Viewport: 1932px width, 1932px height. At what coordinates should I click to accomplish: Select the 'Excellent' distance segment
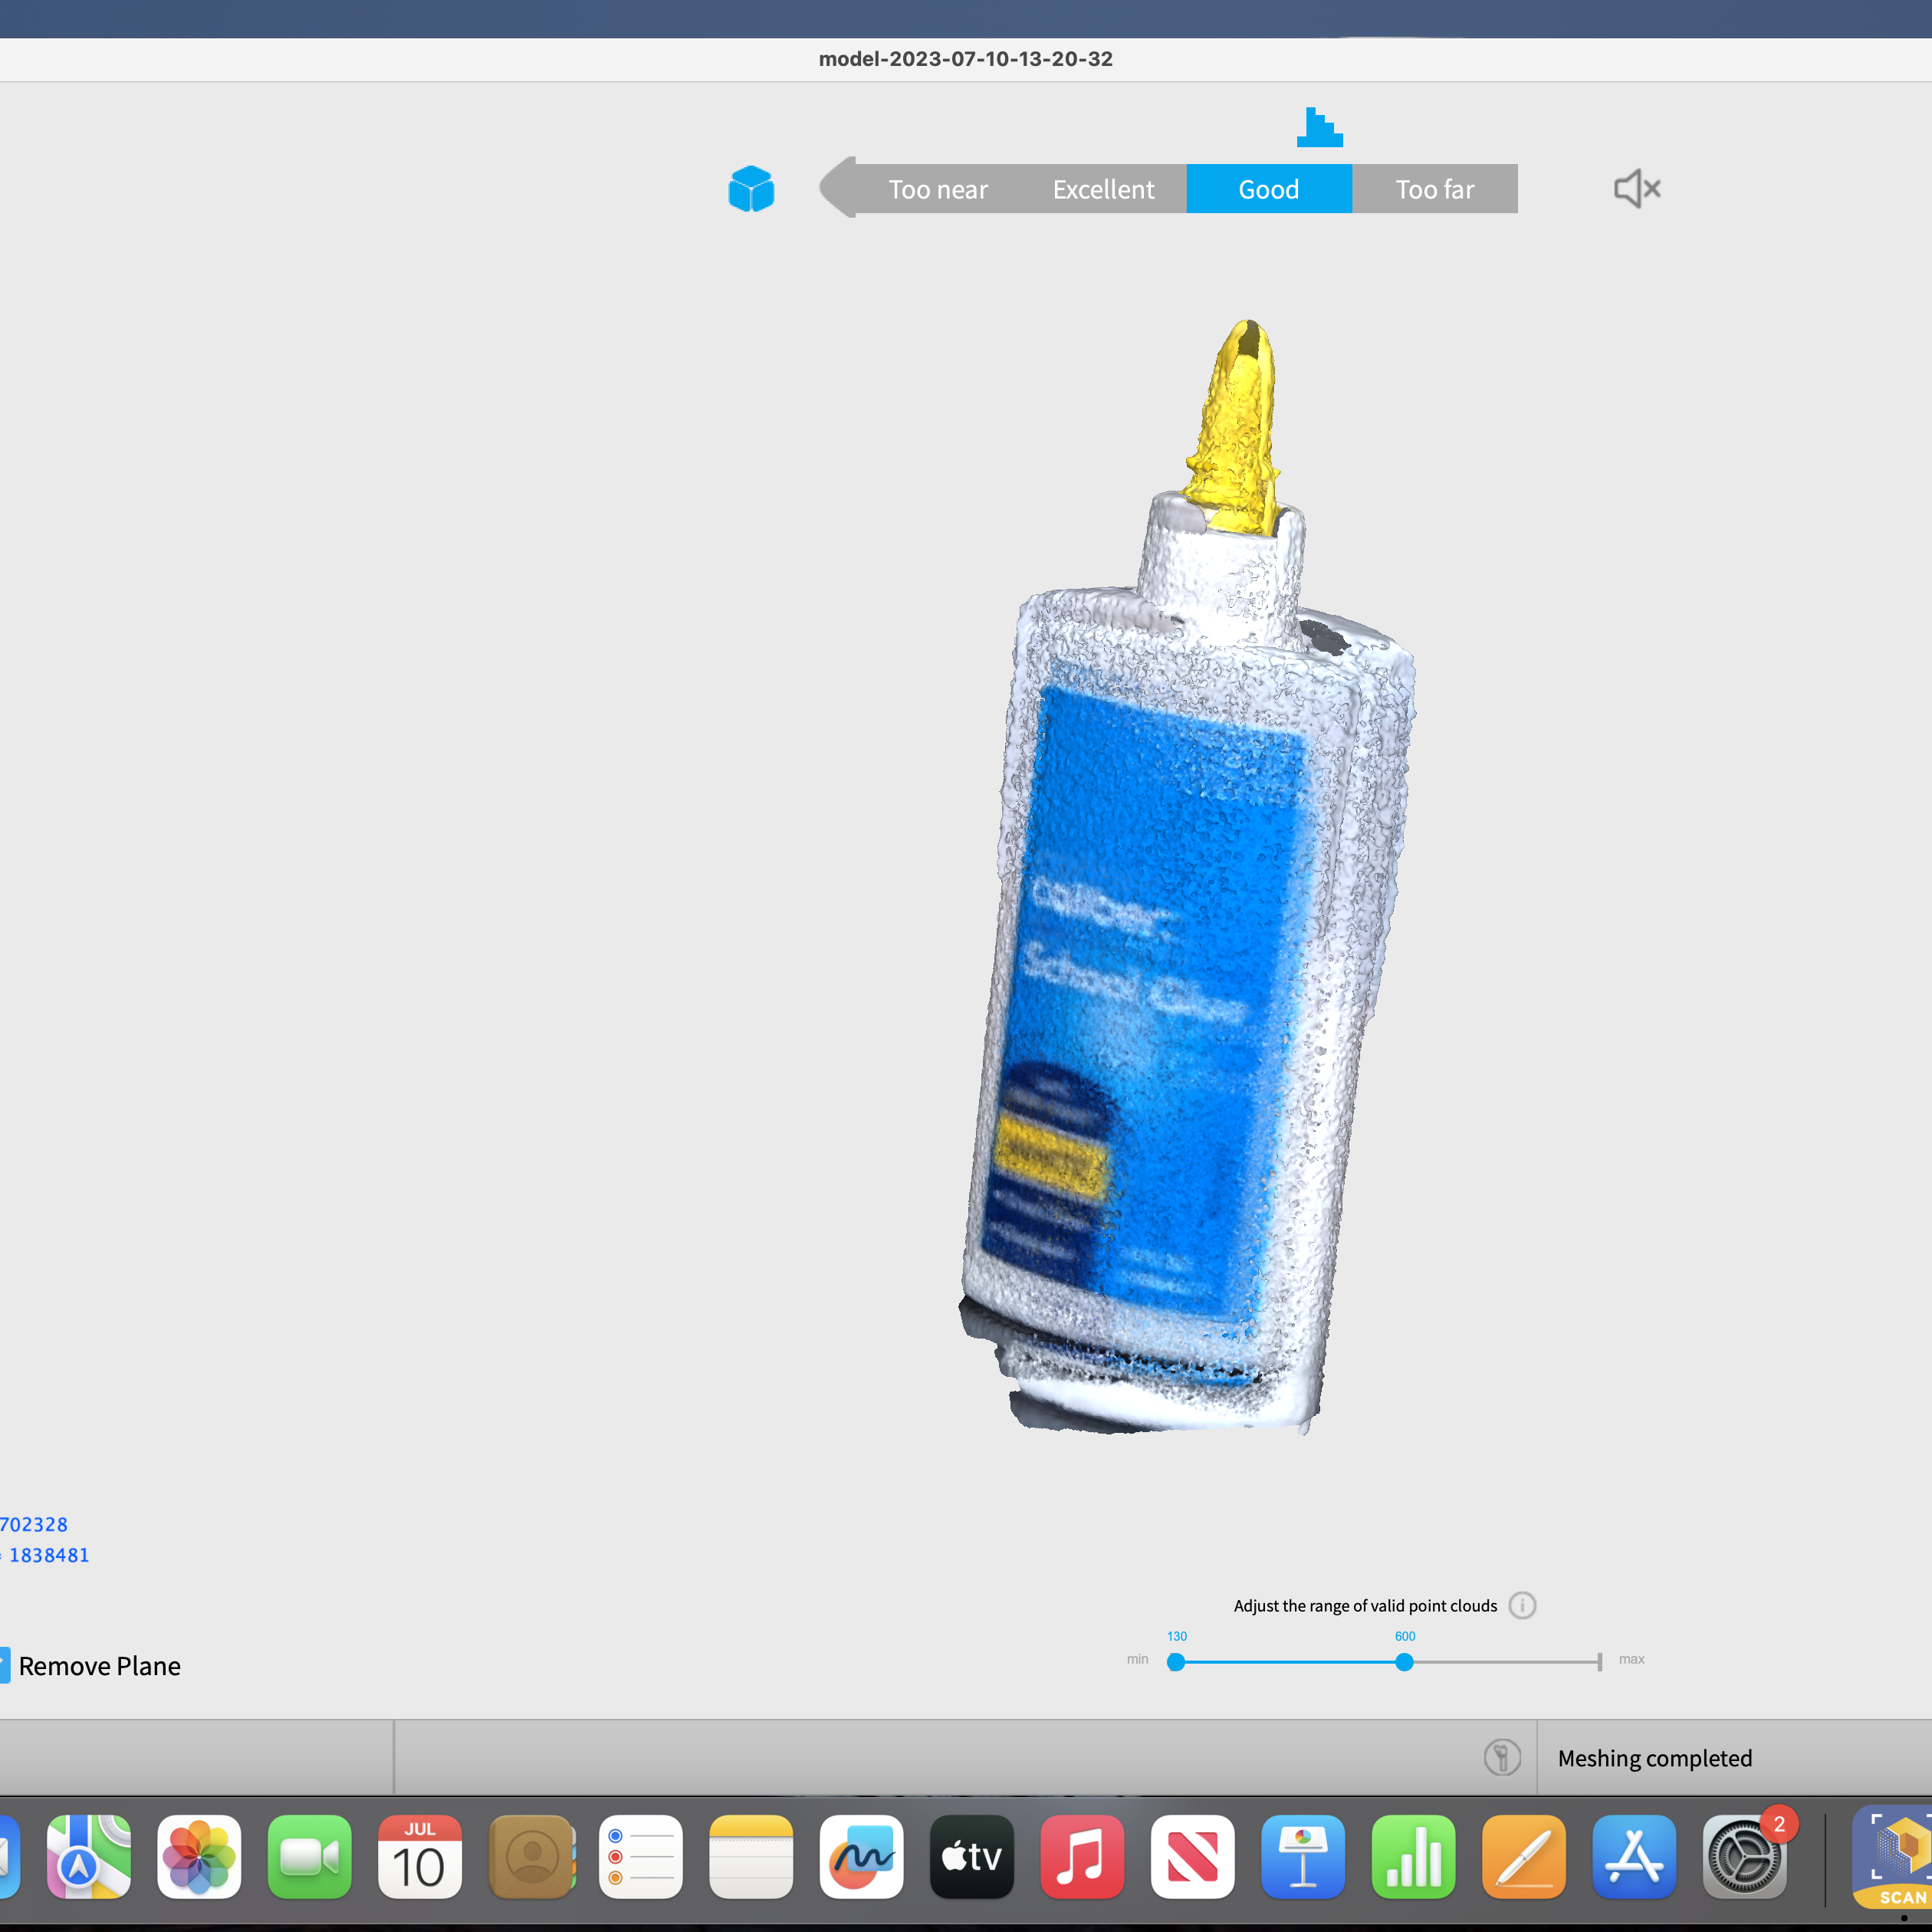pyautogui.click(x=1103, y=189)
